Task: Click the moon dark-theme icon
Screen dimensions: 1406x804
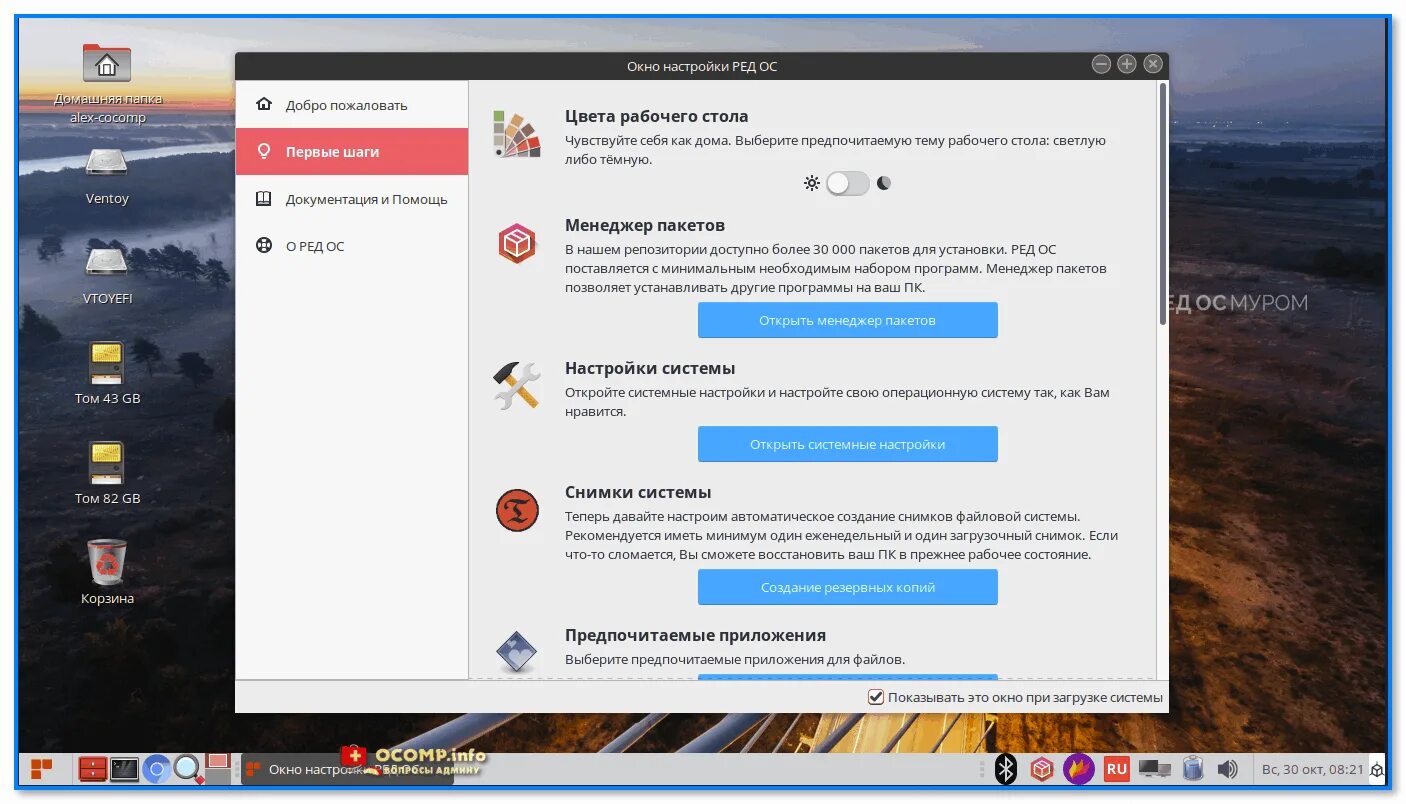Action: pyautogui.click(x=883, y=183)
